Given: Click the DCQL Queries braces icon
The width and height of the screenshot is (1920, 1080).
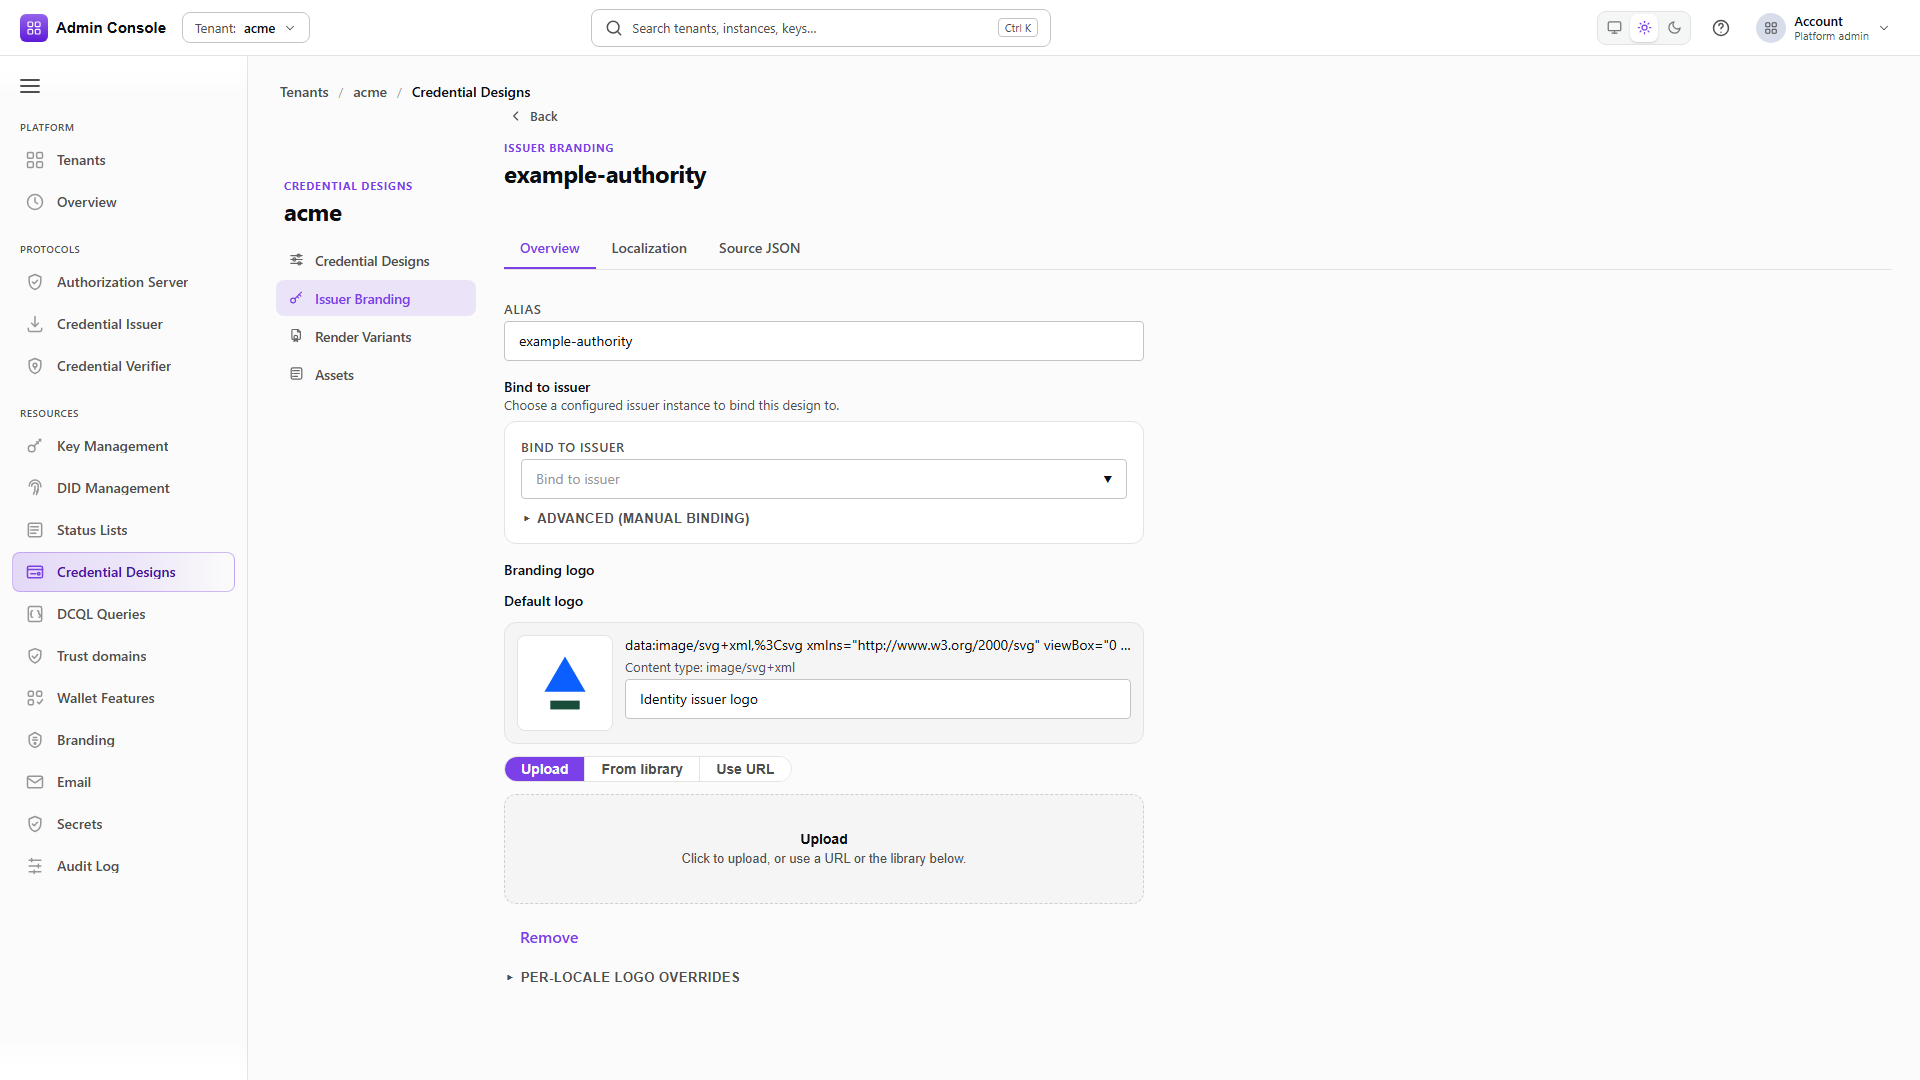Looking at the screenshot, I should pyautogui.click(x=35, y=614).
